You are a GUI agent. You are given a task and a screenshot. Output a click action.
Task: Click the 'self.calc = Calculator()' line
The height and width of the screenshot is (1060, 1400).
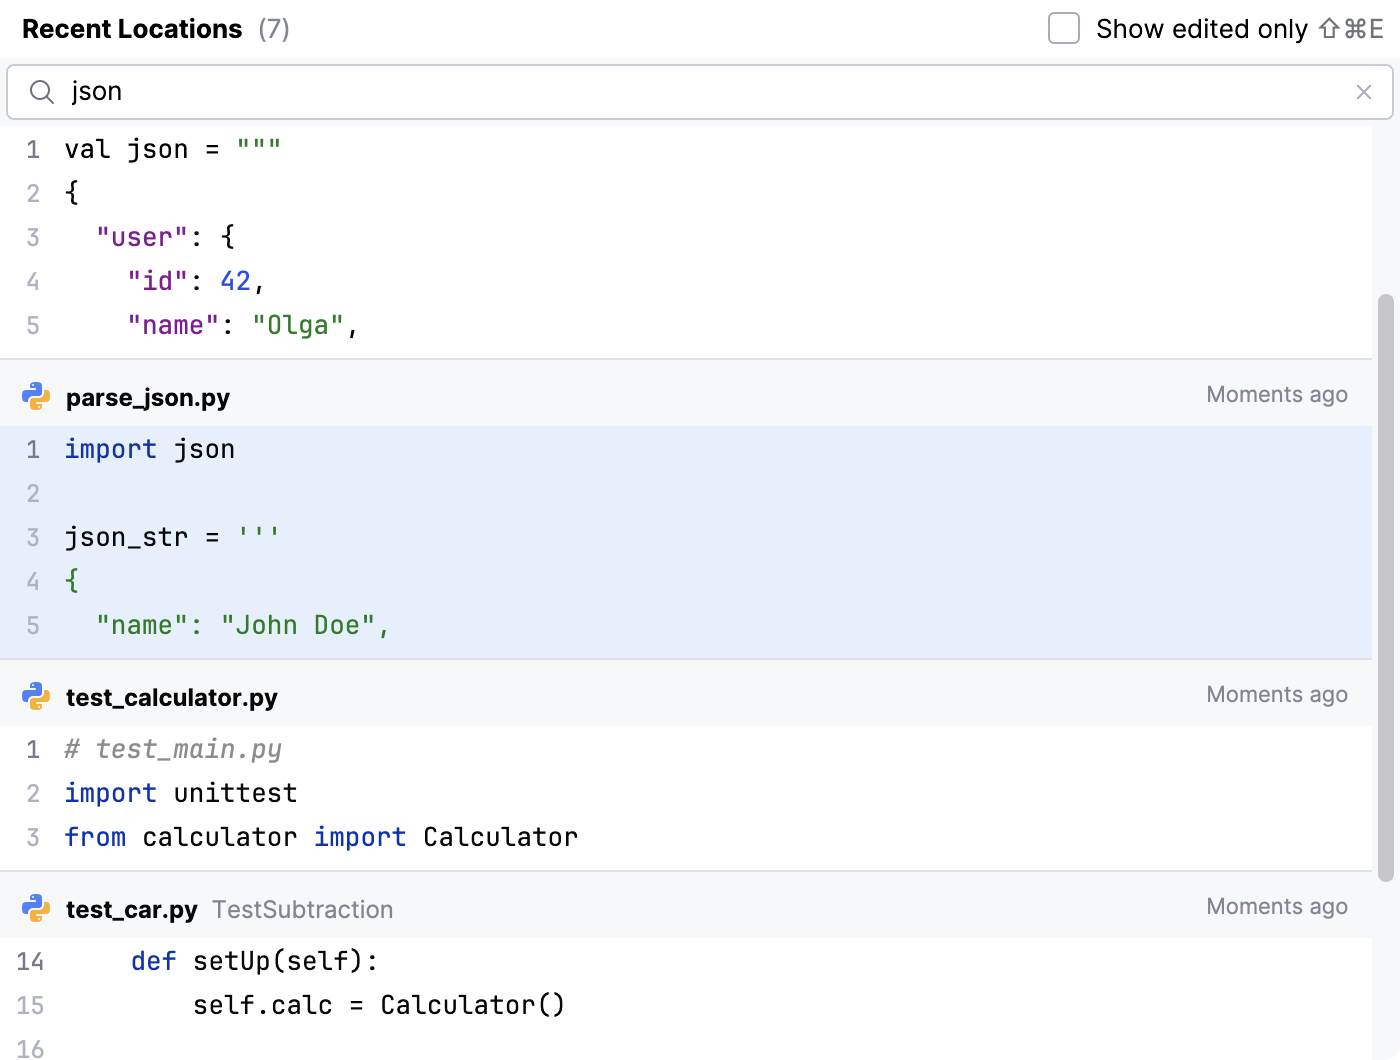(x=378, y=1005)
